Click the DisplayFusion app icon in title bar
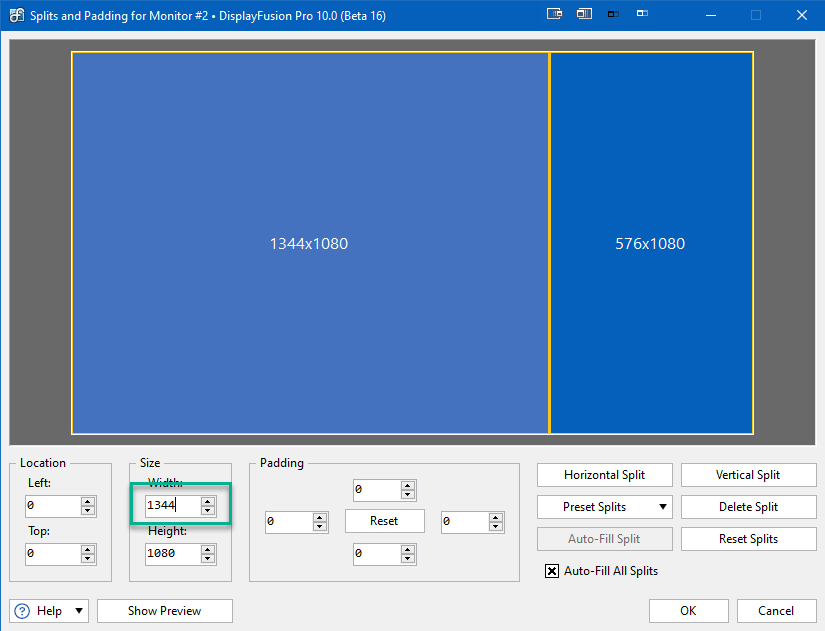Image resolution: width=825 pixels, height=631 pixels. tap(16, 15)
